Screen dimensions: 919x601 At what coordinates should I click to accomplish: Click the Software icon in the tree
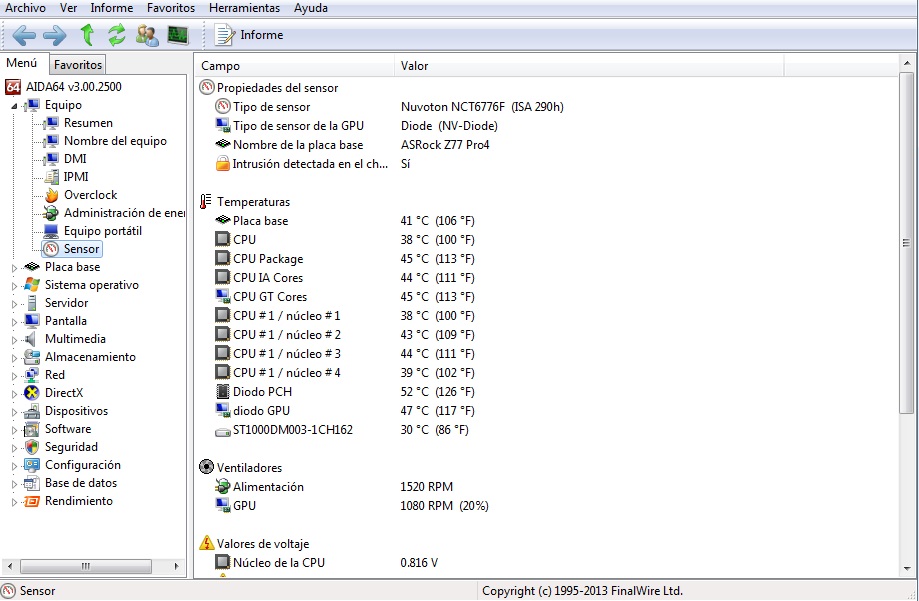[x=32, y=429]
